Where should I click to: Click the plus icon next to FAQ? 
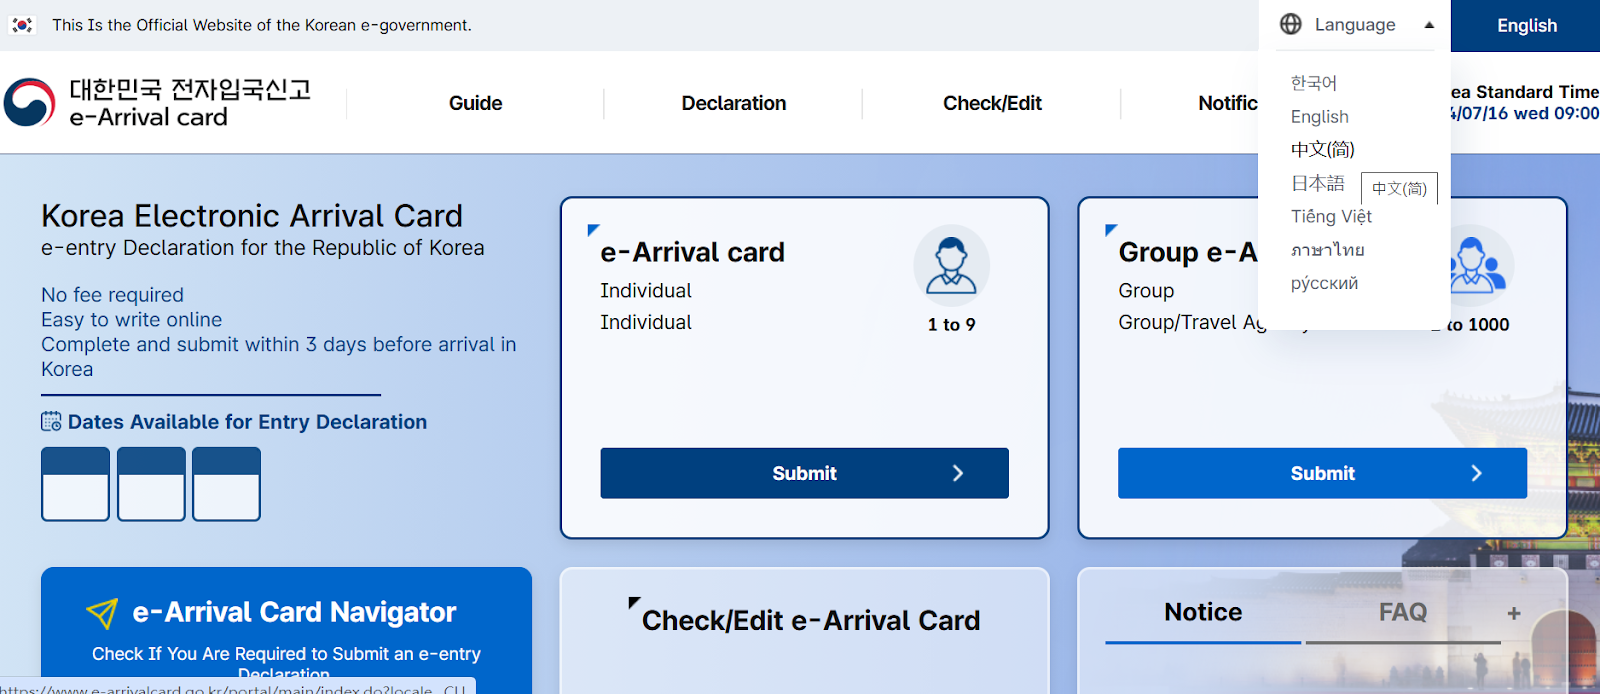(x=1514, y=613)
